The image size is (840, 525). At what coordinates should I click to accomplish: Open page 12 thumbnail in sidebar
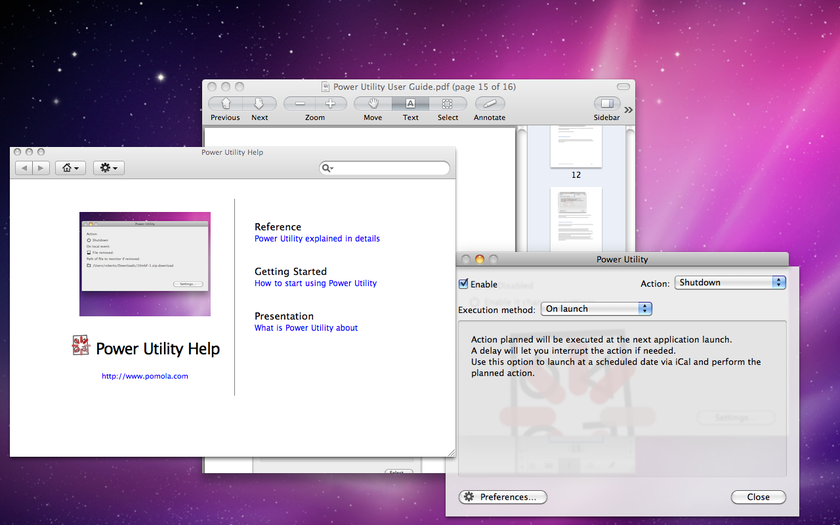(576, 147)
